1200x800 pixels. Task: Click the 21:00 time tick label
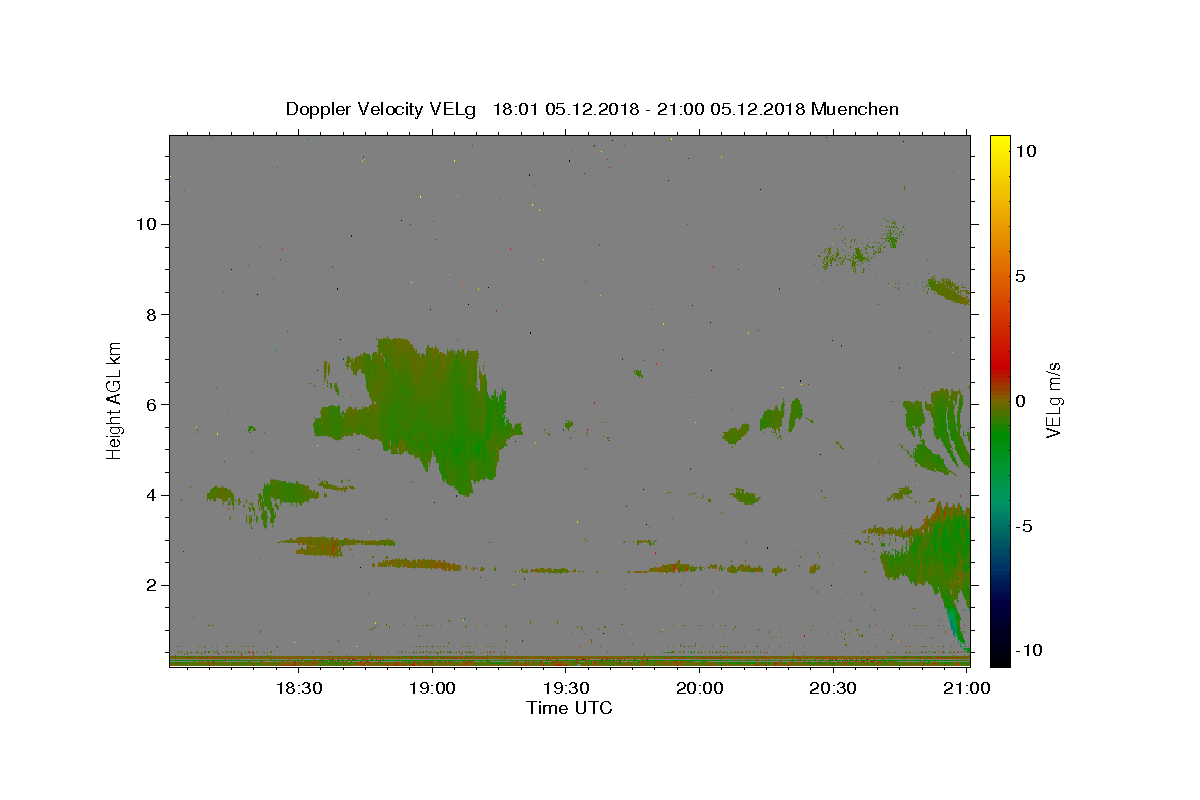(967, 688)
